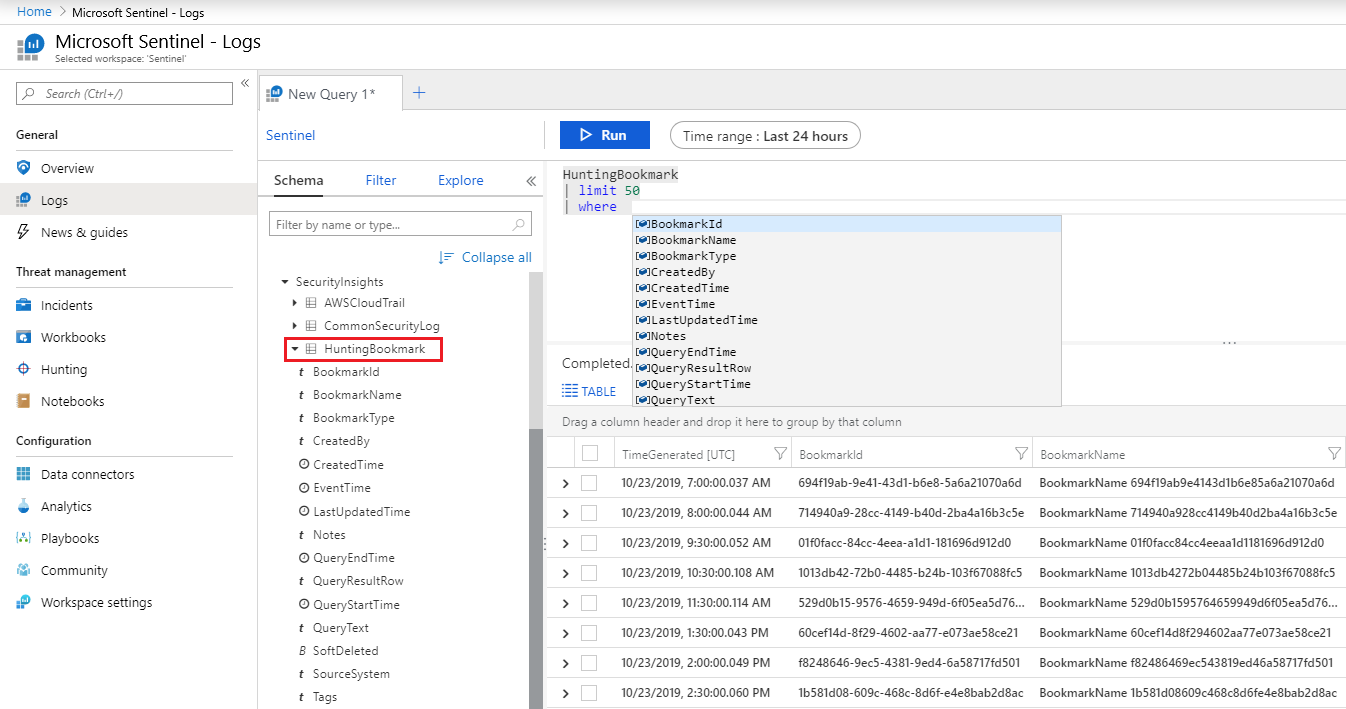Open the Playbooks icon in Configuration

pos(23,538)
